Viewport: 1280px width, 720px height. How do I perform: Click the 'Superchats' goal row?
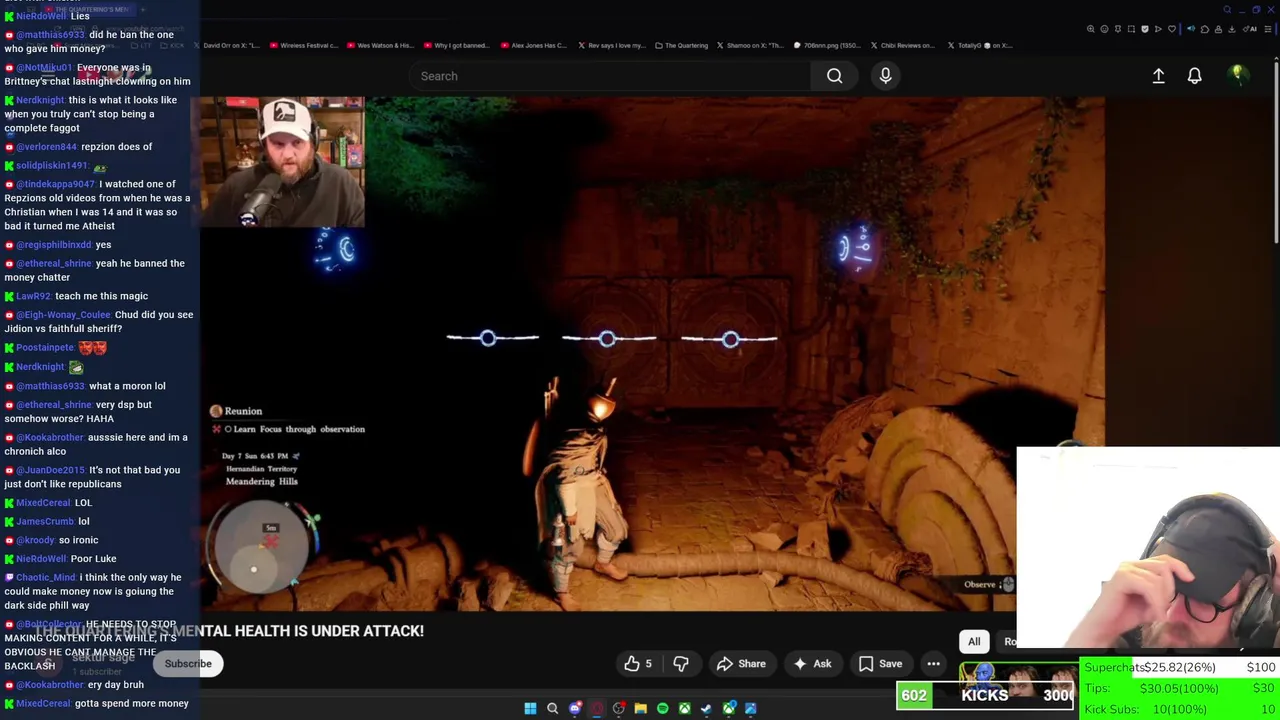pyautogui.click(x=1180, y=667)
